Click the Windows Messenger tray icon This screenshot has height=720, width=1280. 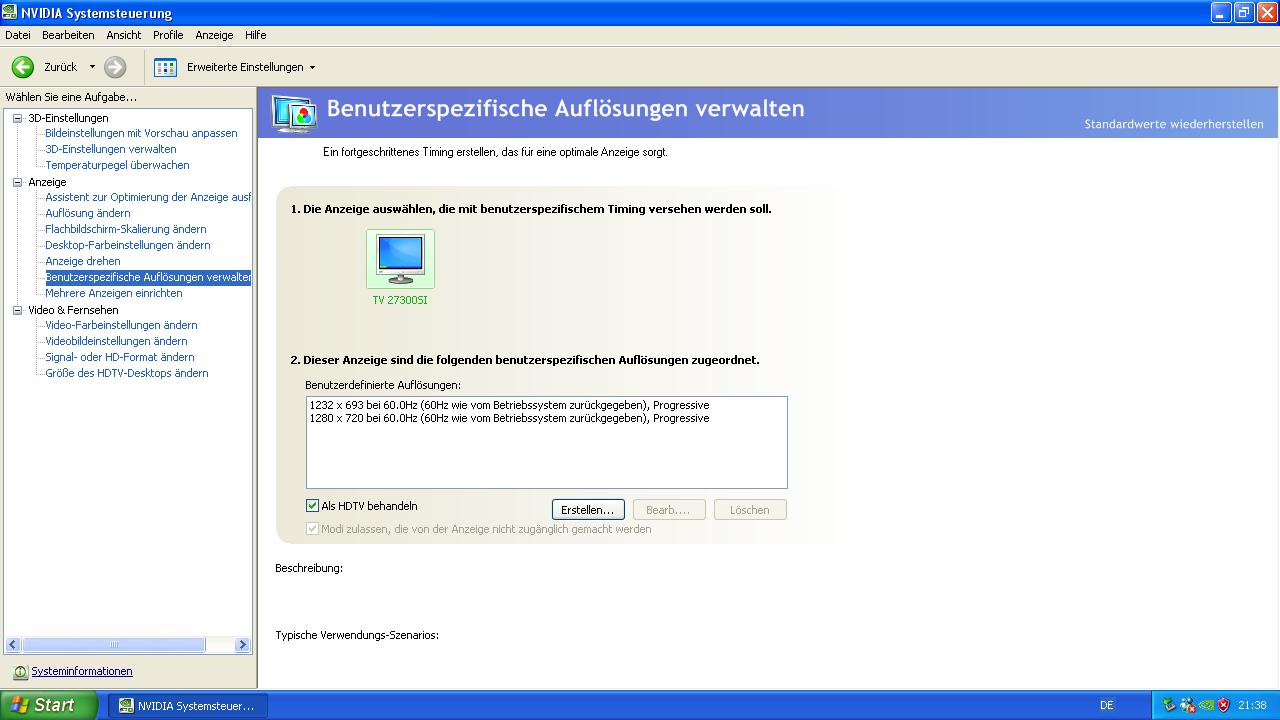1187,705
